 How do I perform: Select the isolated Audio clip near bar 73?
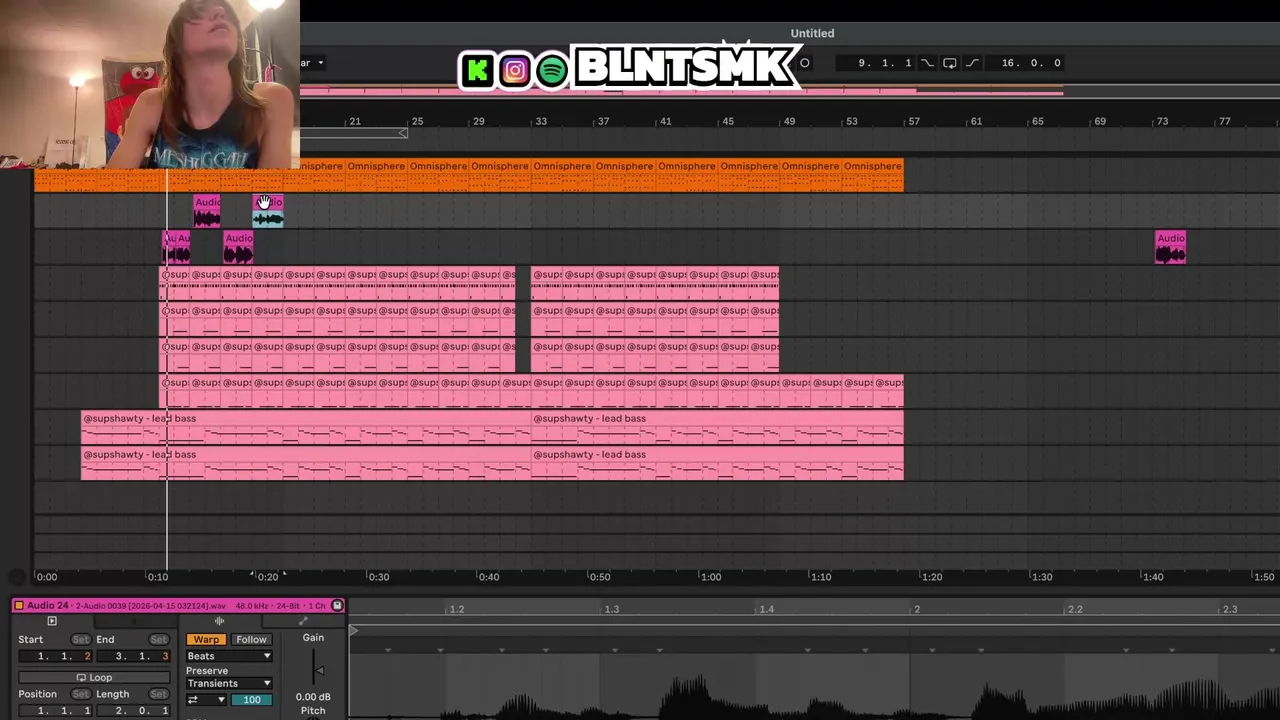pyautogui.click(x=1170, y=247)
